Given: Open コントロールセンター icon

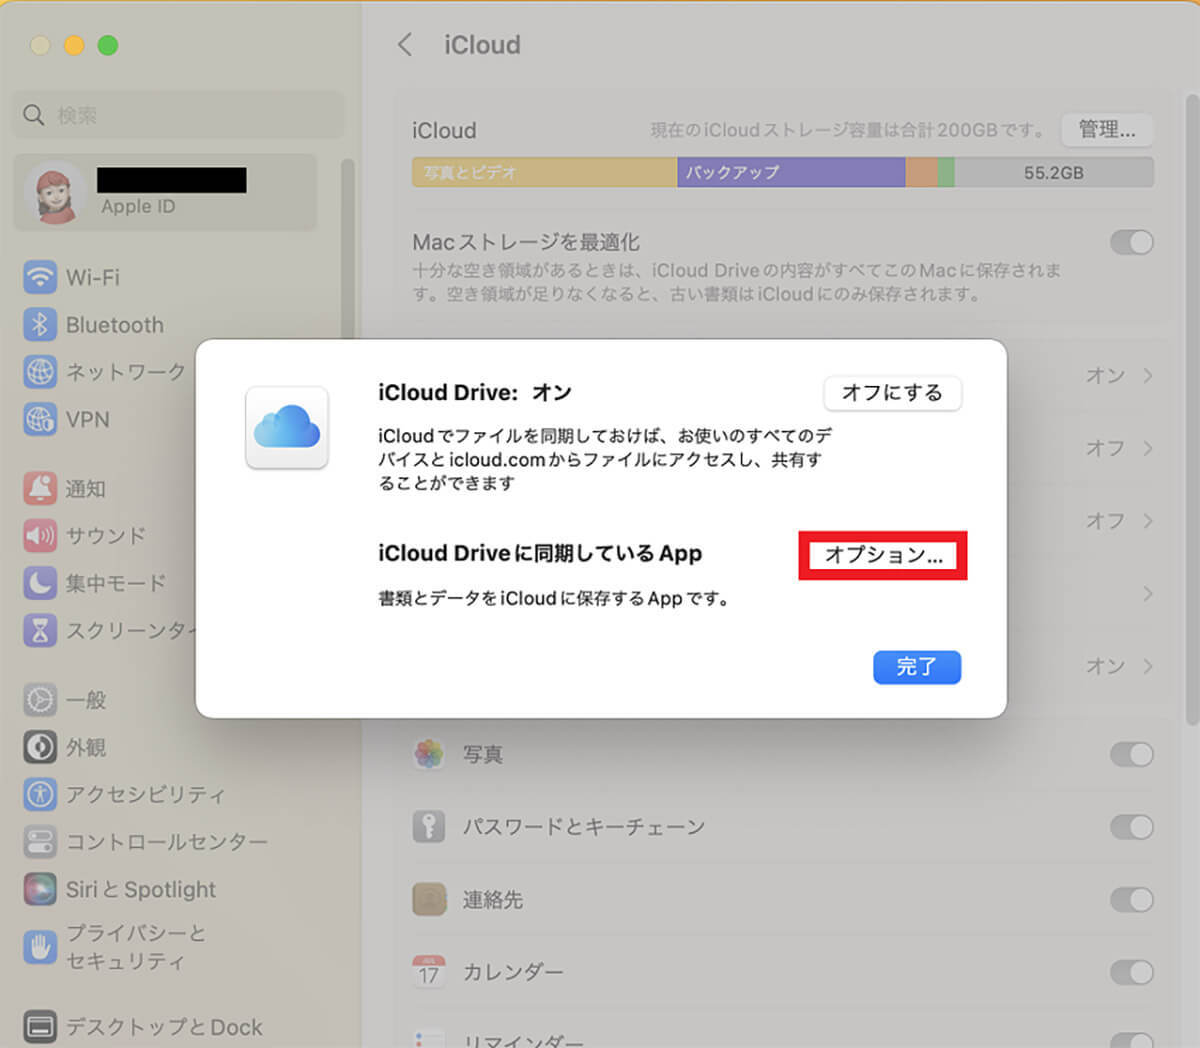Looking at the screenshot, I should 40,842.
